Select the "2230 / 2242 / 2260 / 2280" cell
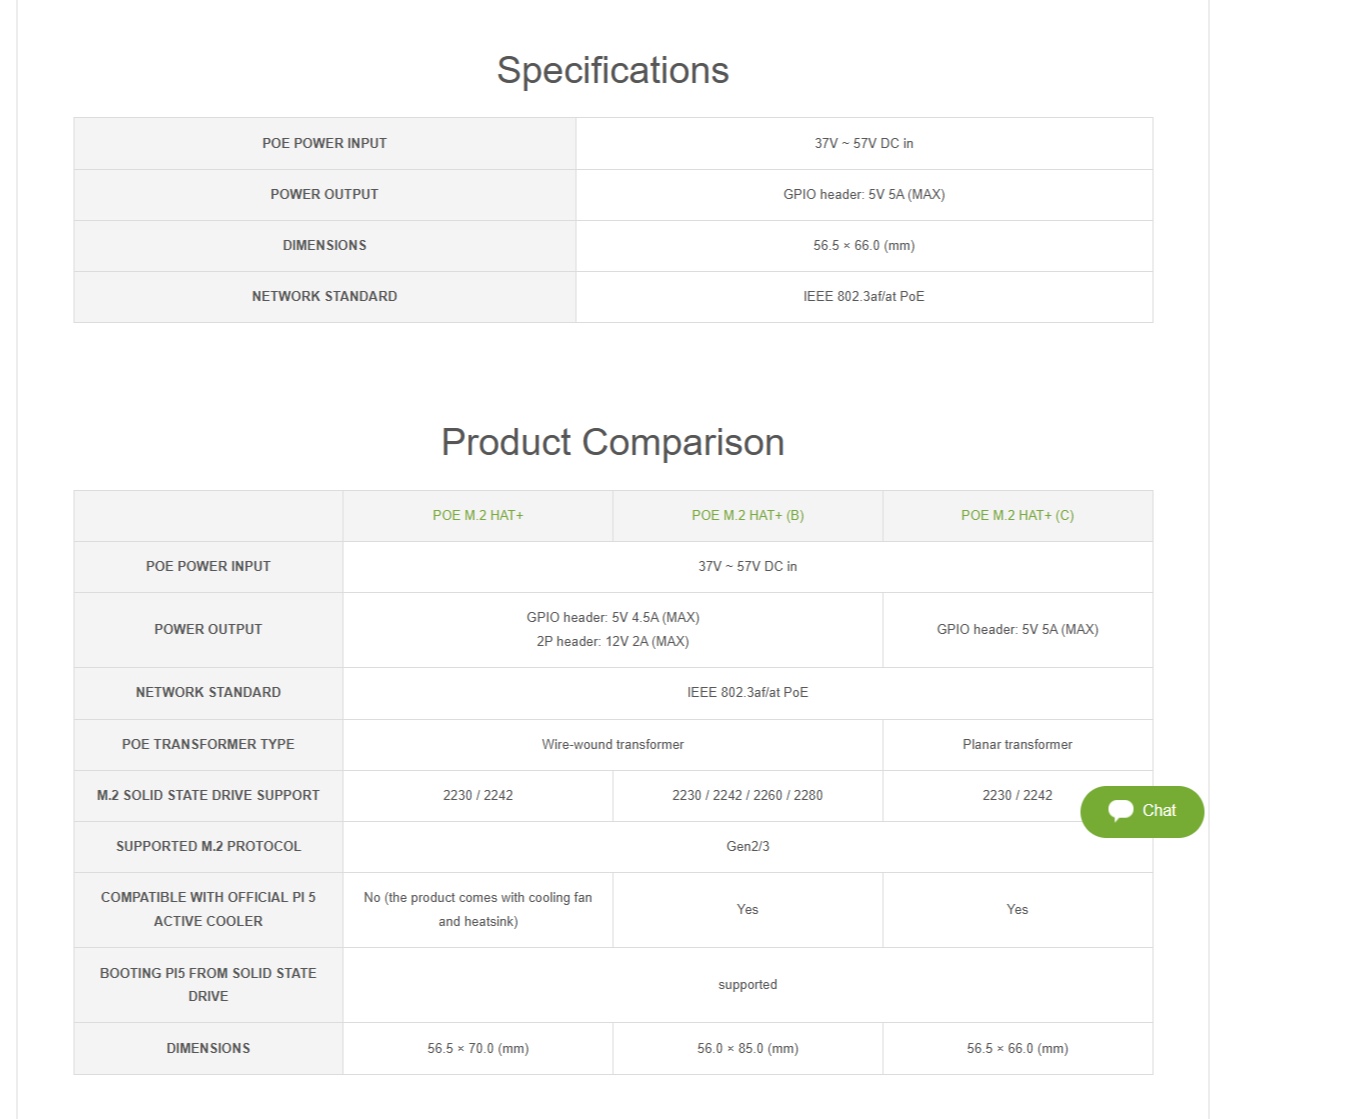This screenshot has width=1349, height=1119. point(747,795)
